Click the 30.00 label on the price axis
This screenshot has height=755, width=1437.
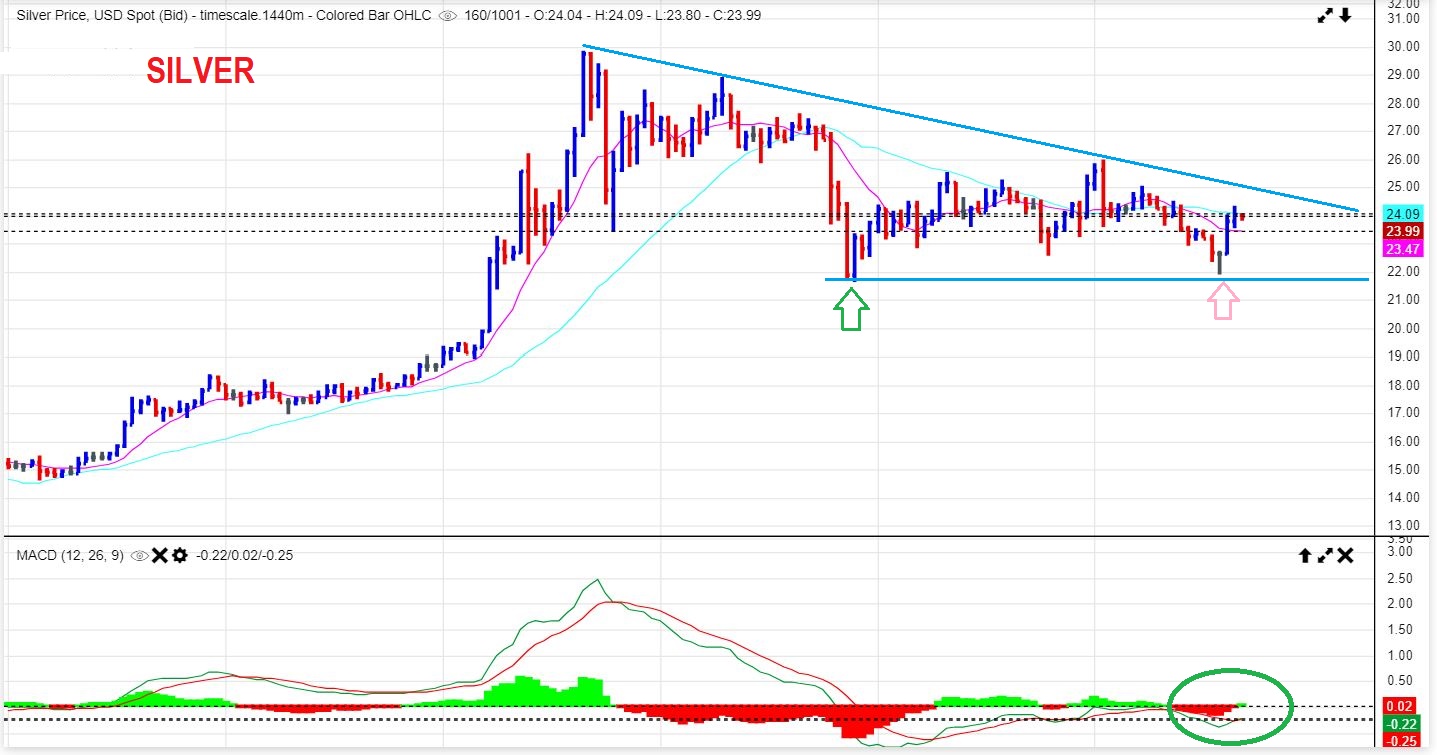pyautogui.click(x=1404, y=46)
